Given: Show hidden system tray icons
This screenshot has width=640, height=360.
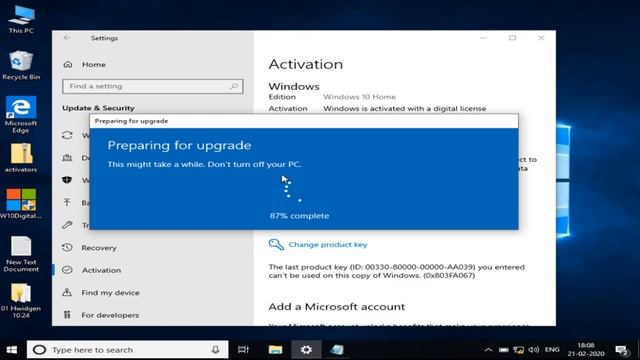Looking at the screenshot, I should (x=488, y=350).
